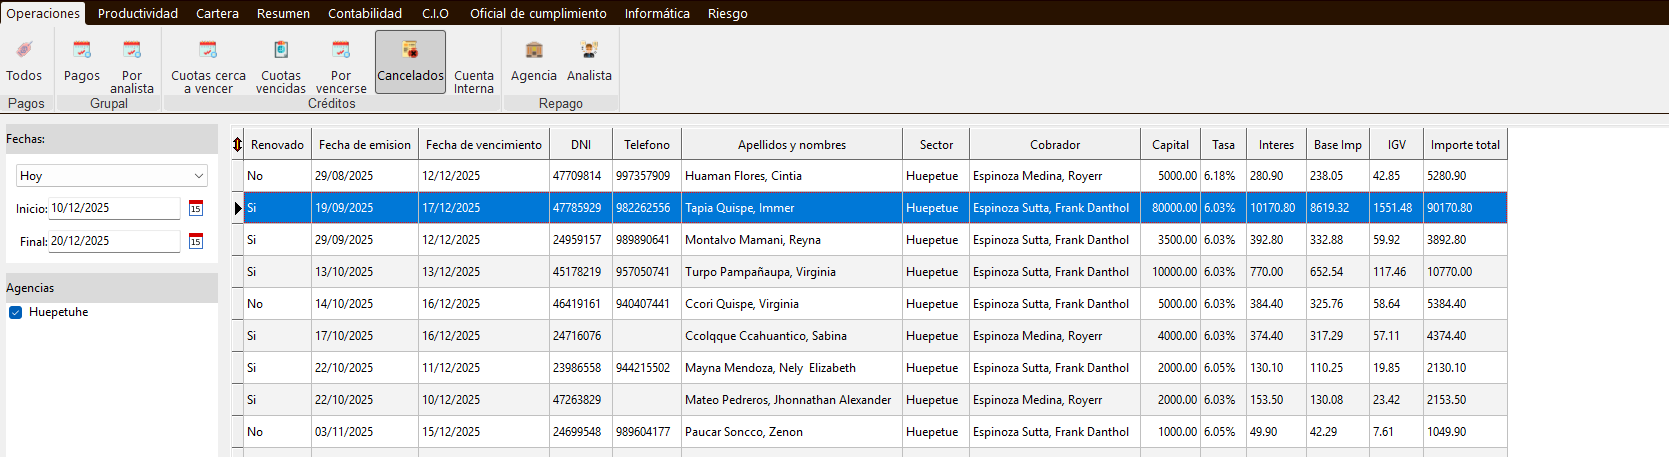Show the Cuotas vencidas list
Screen dimensions: 1669x457
[281, 62]
